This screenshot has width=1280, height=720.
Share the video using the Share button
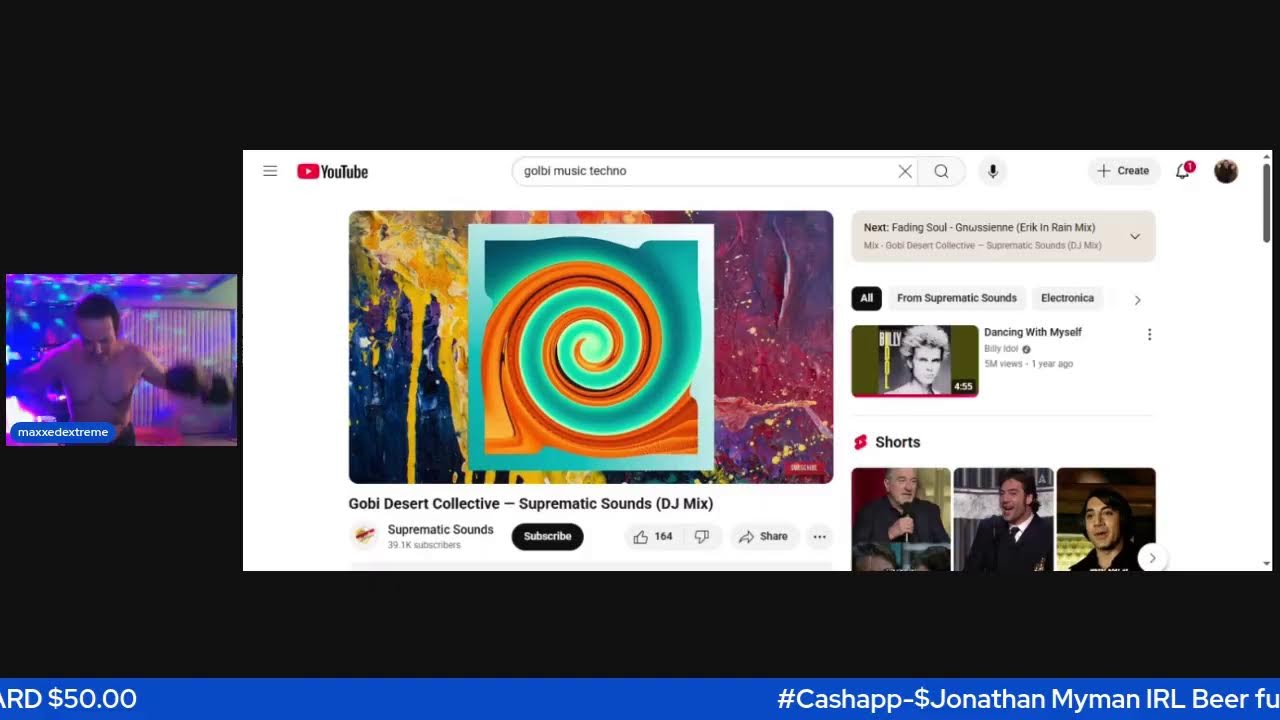tap(764, 537)
